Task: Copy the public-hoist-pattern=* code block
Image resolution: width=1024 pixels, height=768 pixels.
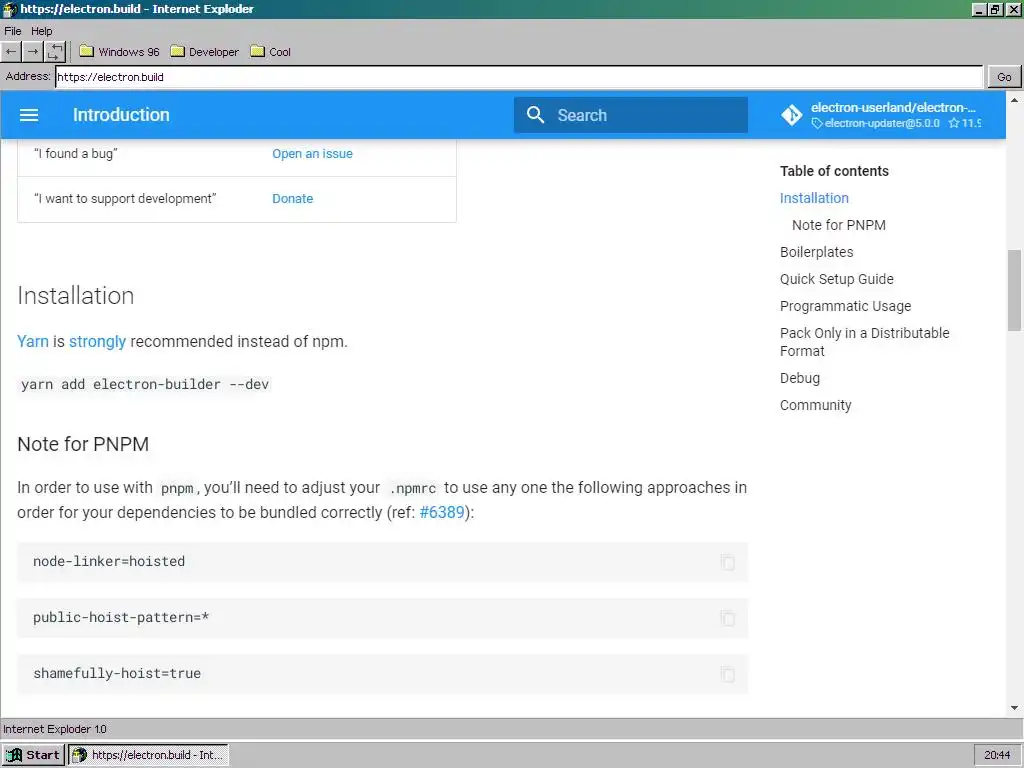Action: coord(728,618)
